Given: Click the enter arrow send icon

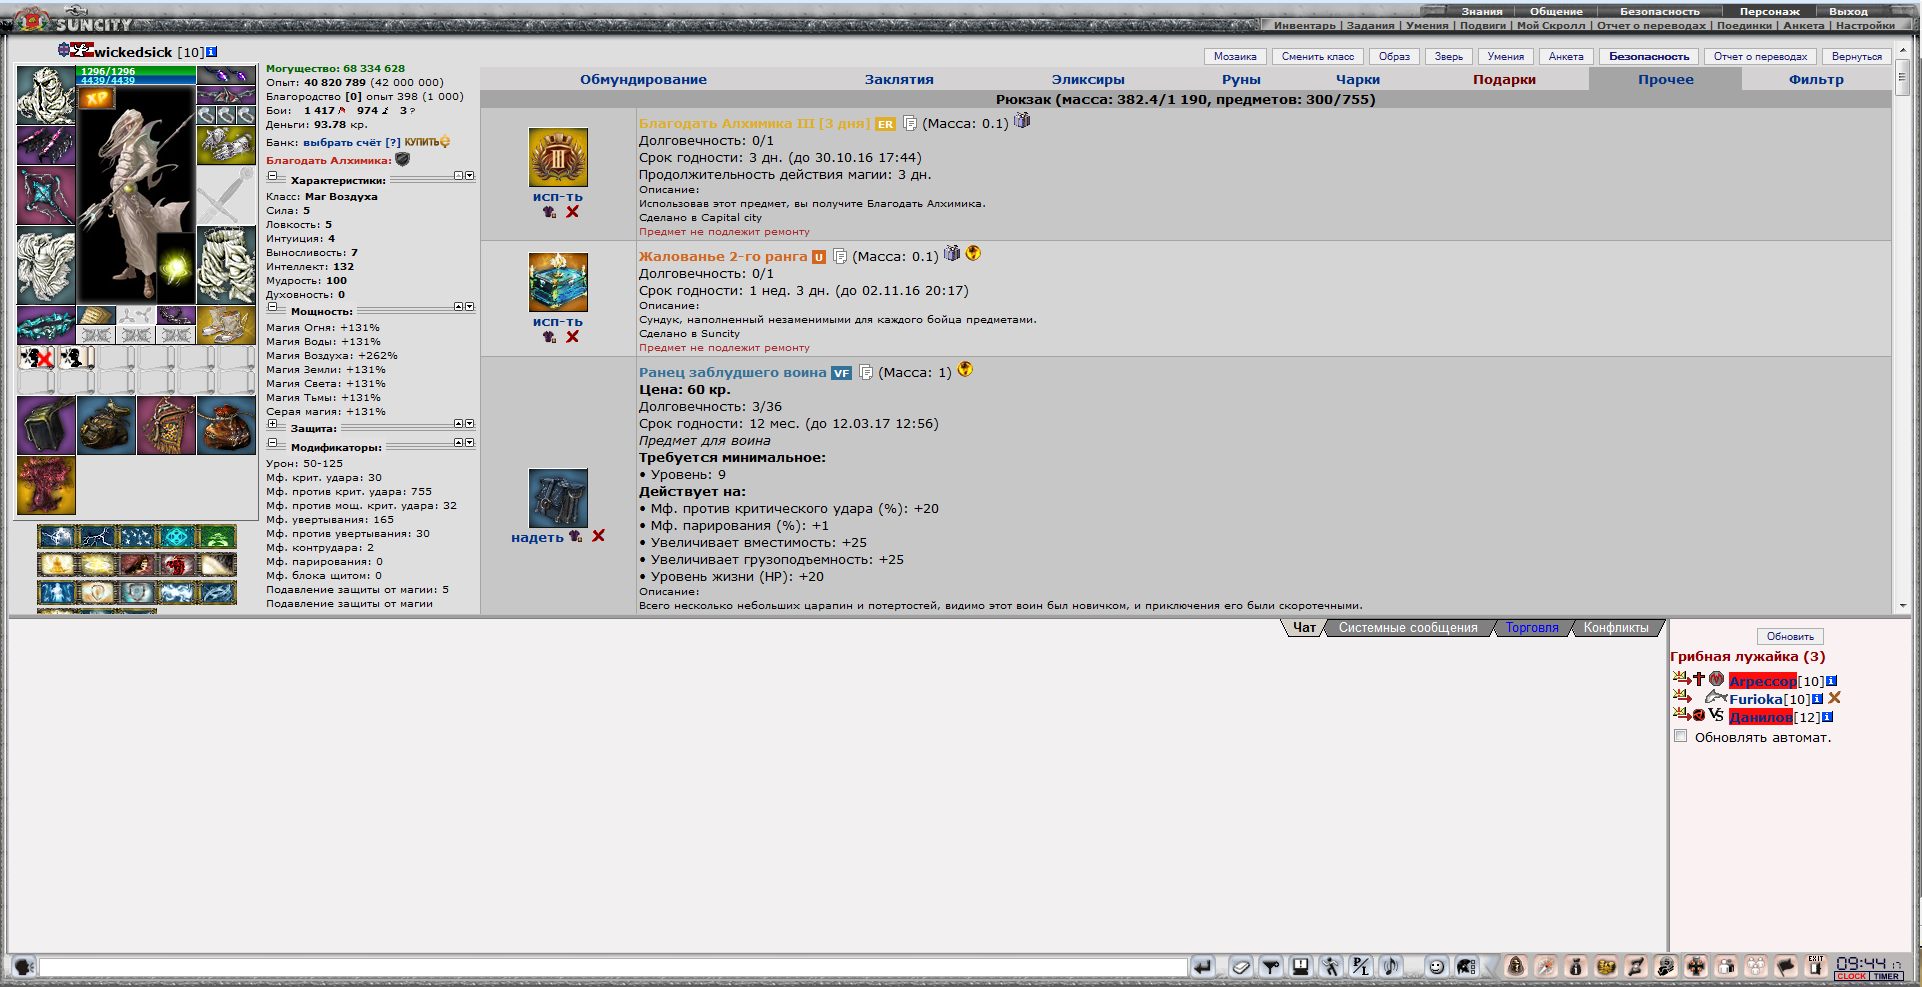Looking at the screenshot, I should coord(1202,966).
